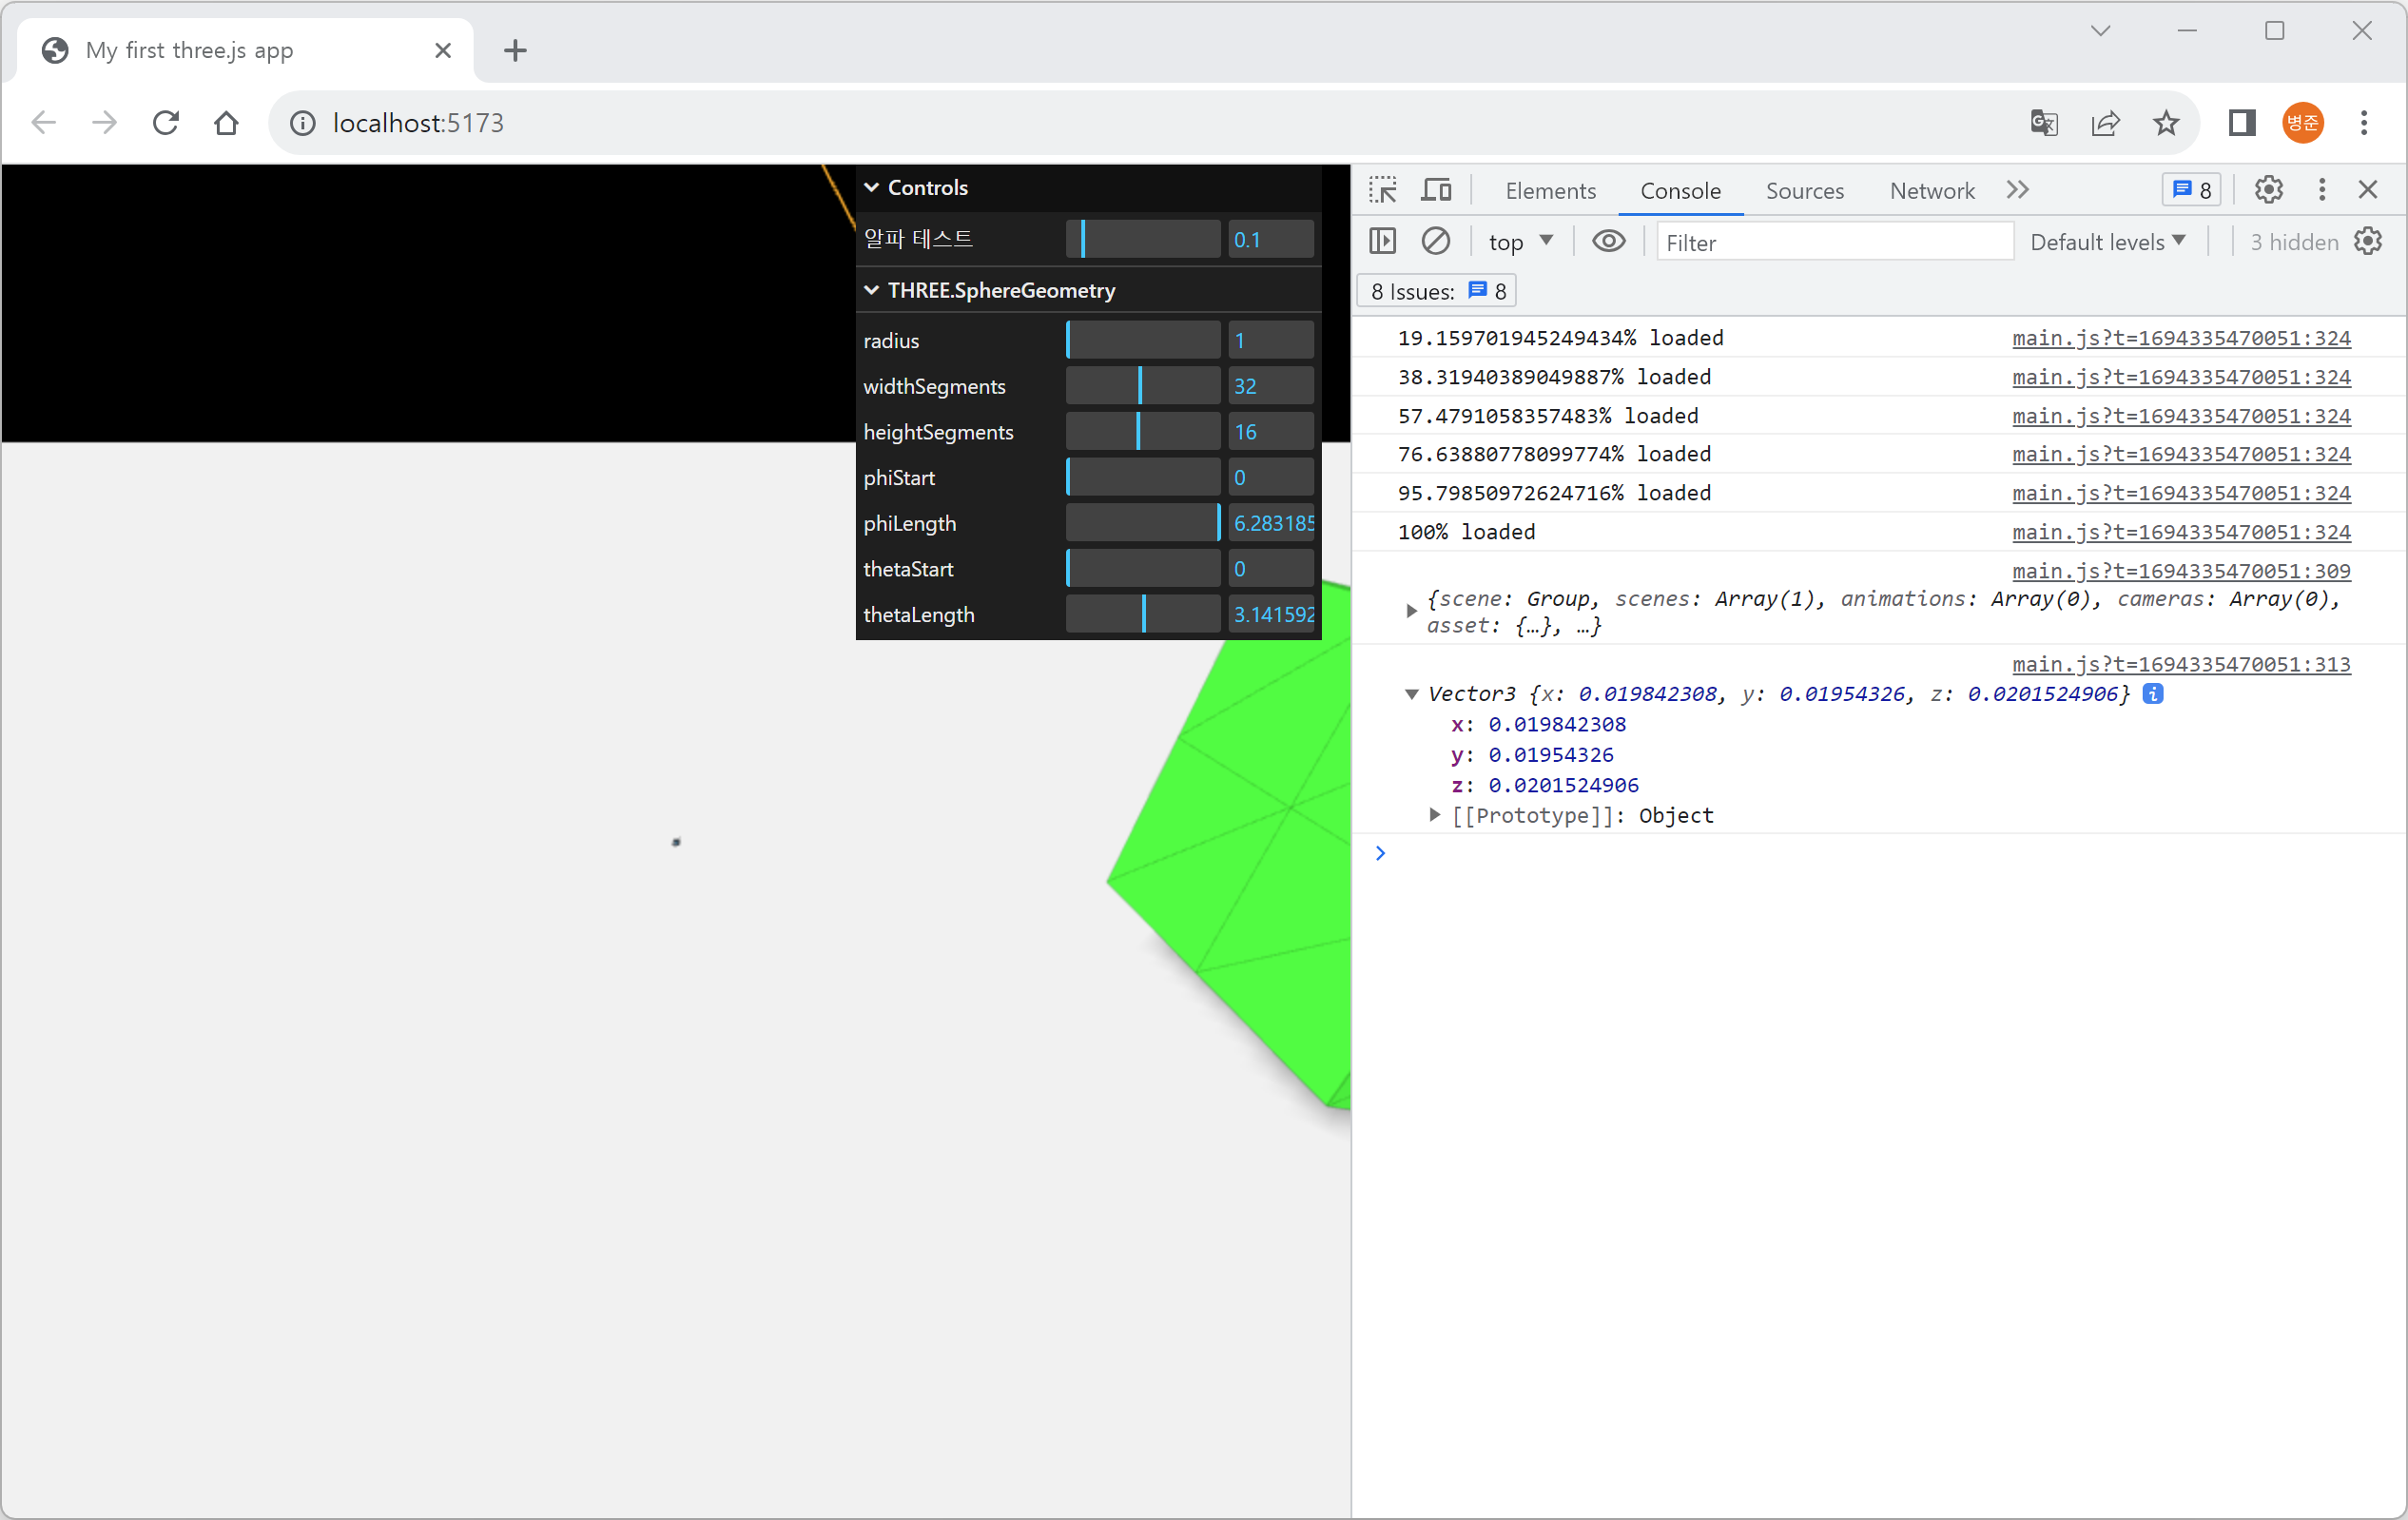Open main.js line 313 source link
Viewport: 2408px width, 1520px height.
(2180, 664)
